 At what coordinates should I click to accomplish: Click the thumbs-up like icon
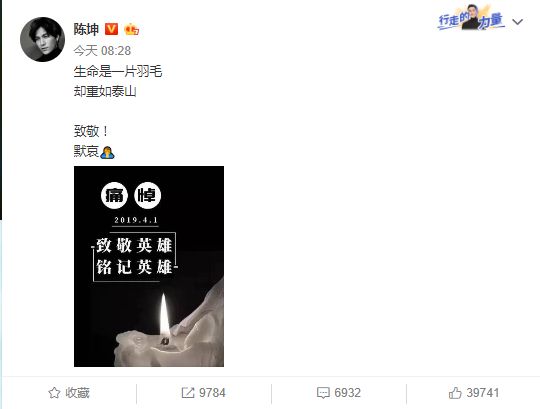[x=455, y=392]
